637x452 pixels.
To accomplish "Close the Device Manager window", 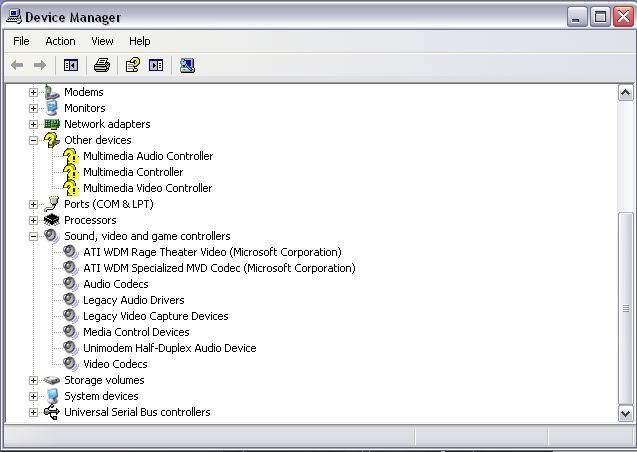I will click(624, 17).
